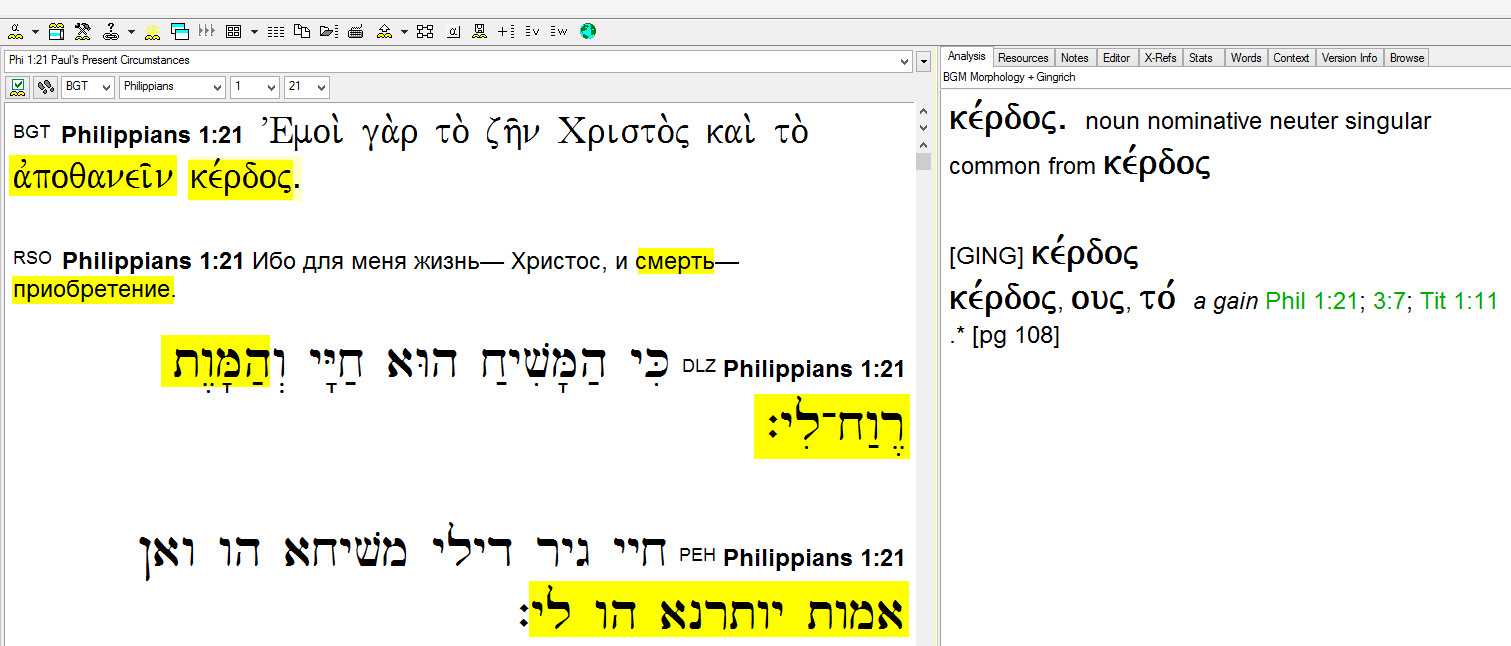Open dropdown arrow beside the grid layout icon
Viewport: 1511px width, 646px height.
pos(254,31)
